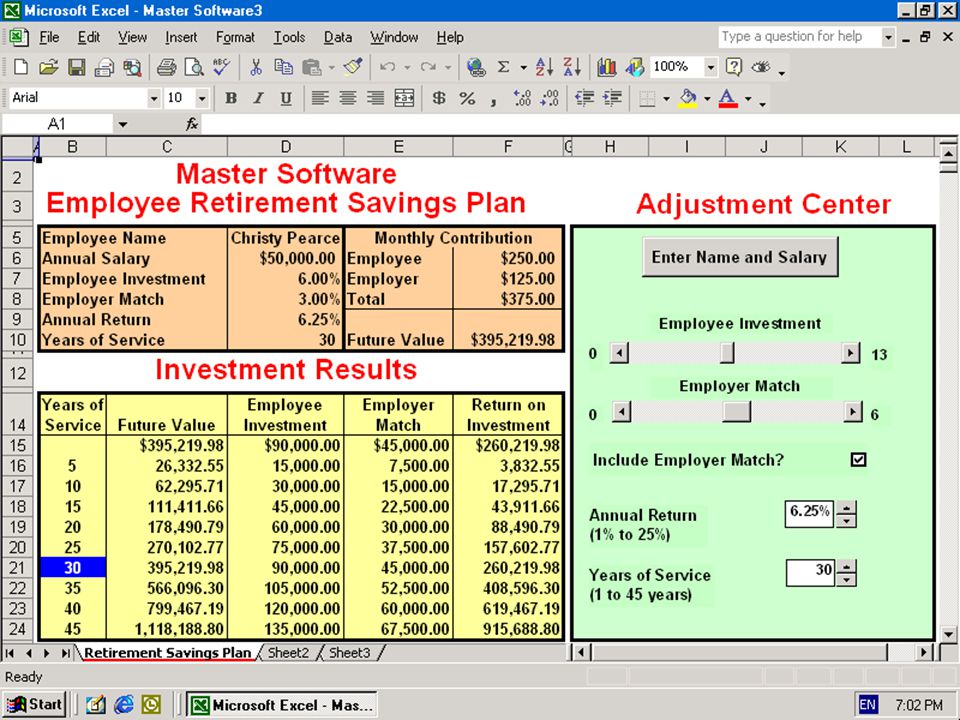Insert a hyperlink with the globe icon
This screenshot has height=720, width=960.
(x=476, y=67)
